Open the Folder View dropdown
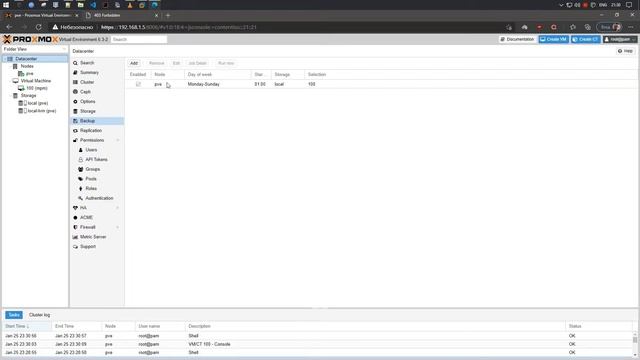 click(35, 49)
